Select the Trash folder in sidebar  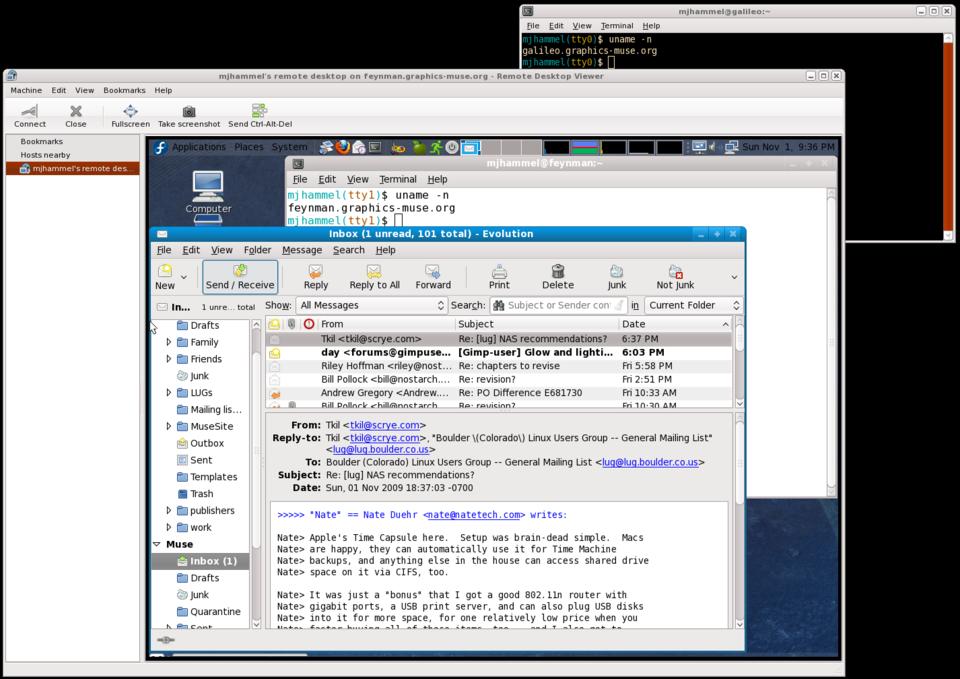point(201,493)
